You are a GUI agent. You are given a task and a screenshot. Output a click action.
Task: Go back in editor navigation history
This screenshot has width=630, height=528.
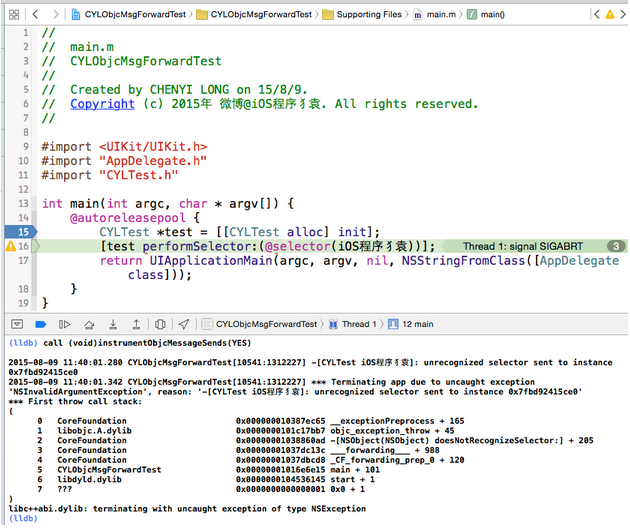click(37, 15)
